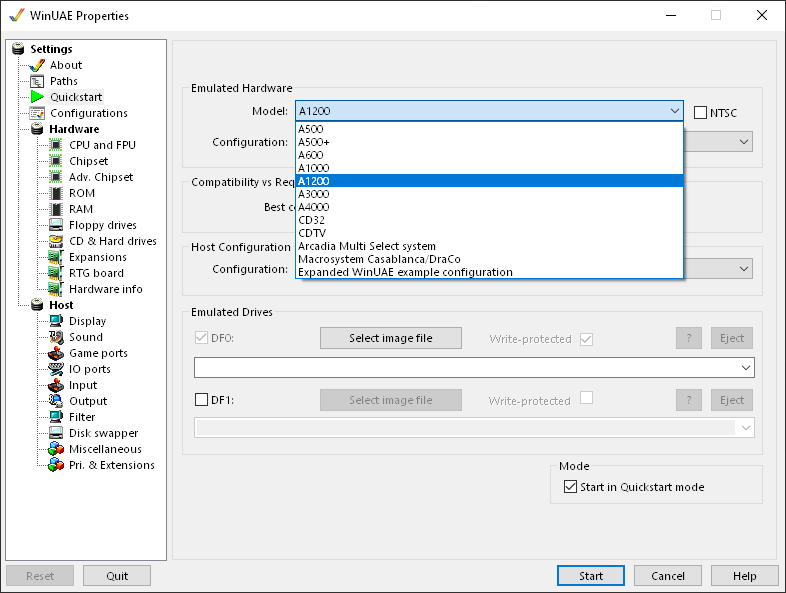Open the Hardware info icon
Viewport: 786px width, 593px height.
click(x=56, y=289)
